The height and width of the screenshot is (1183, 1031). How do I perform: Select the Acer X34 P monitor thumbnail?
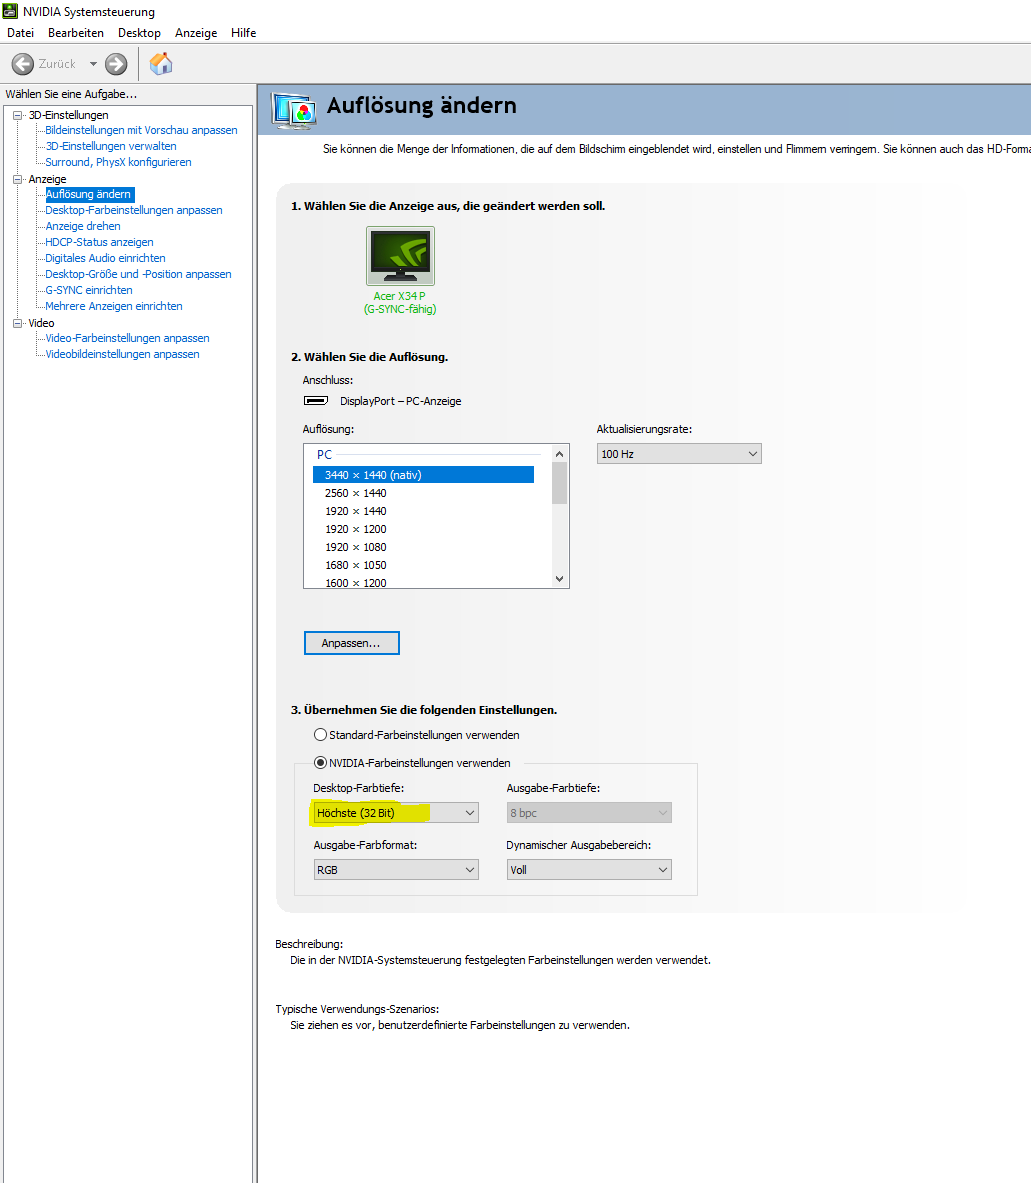[400, 256]
